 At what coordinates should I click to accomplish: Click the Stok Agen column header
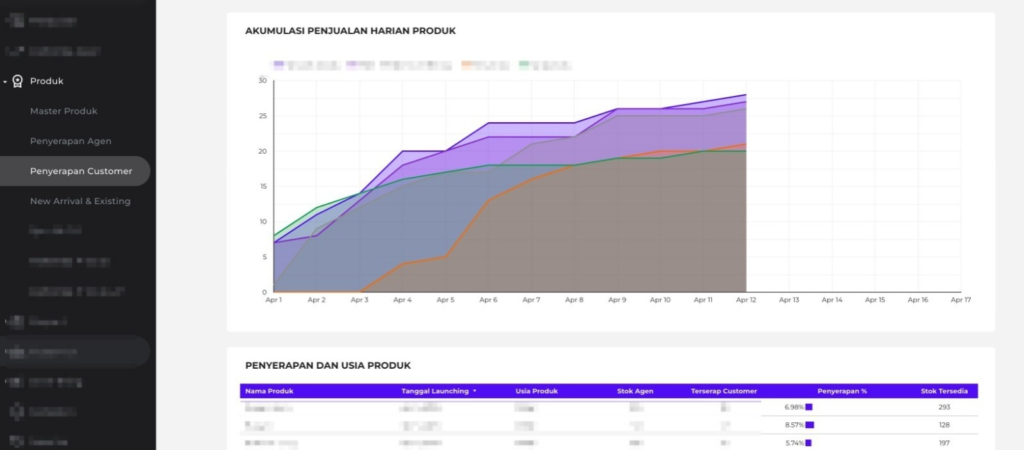tap(635, 391)
